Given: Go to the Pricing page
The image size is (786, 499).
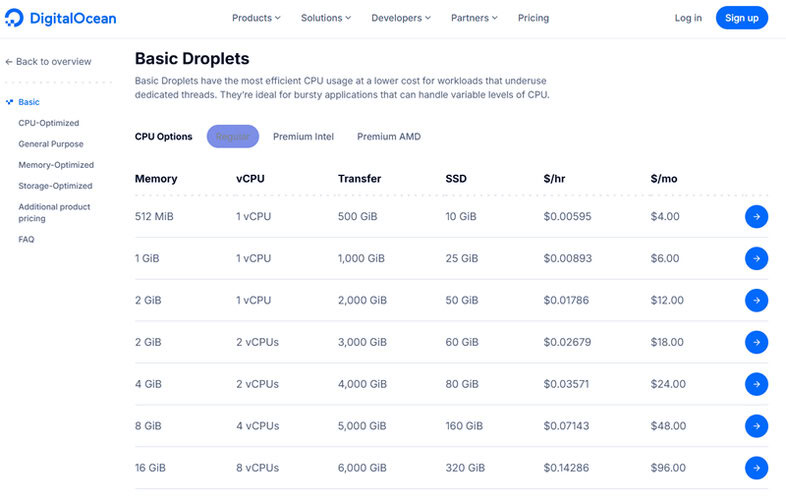Looking at the screenshot, I should click(x=533, y=18).
